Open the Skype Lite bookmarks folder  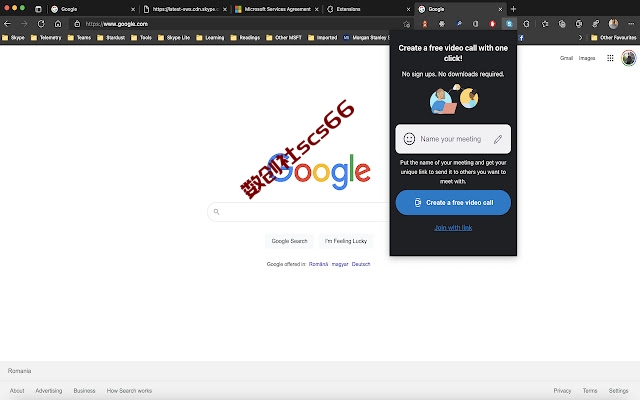[x=174, y=38]
